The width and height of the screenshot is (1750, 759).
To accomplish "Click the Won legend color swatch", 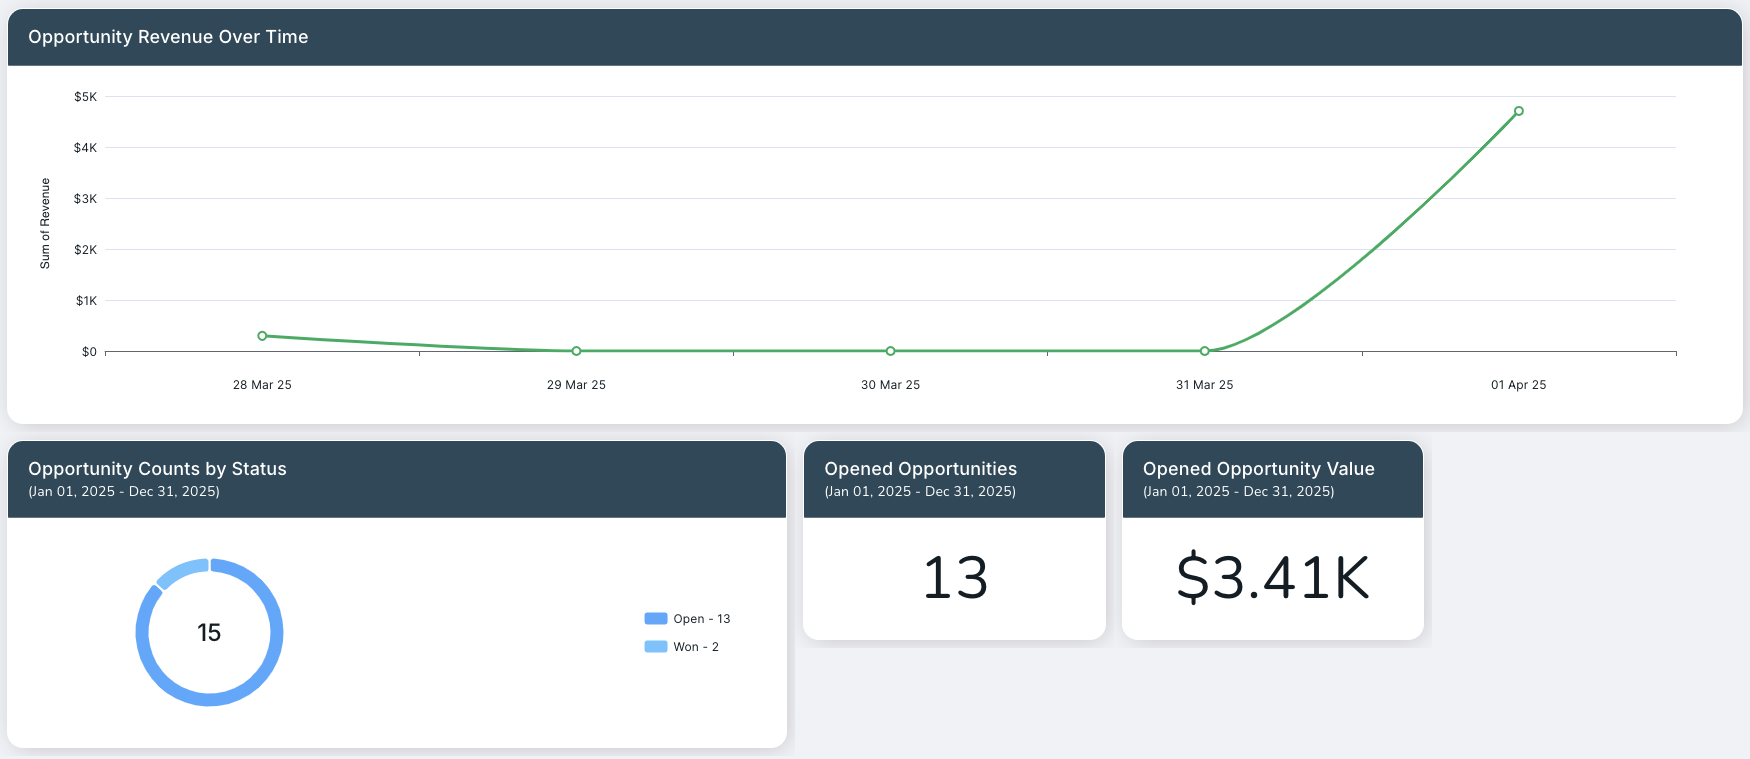I will [x=655, y=647].
